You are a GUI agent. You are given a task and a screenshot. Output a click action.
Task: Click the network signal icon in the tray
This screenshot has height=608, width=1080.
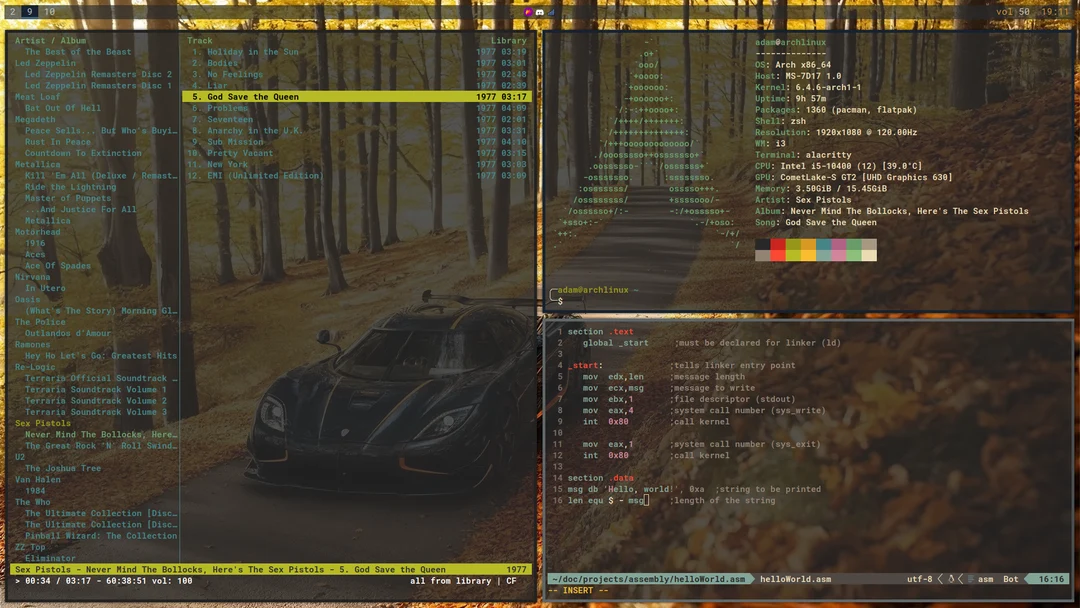(x=551, y=10)
